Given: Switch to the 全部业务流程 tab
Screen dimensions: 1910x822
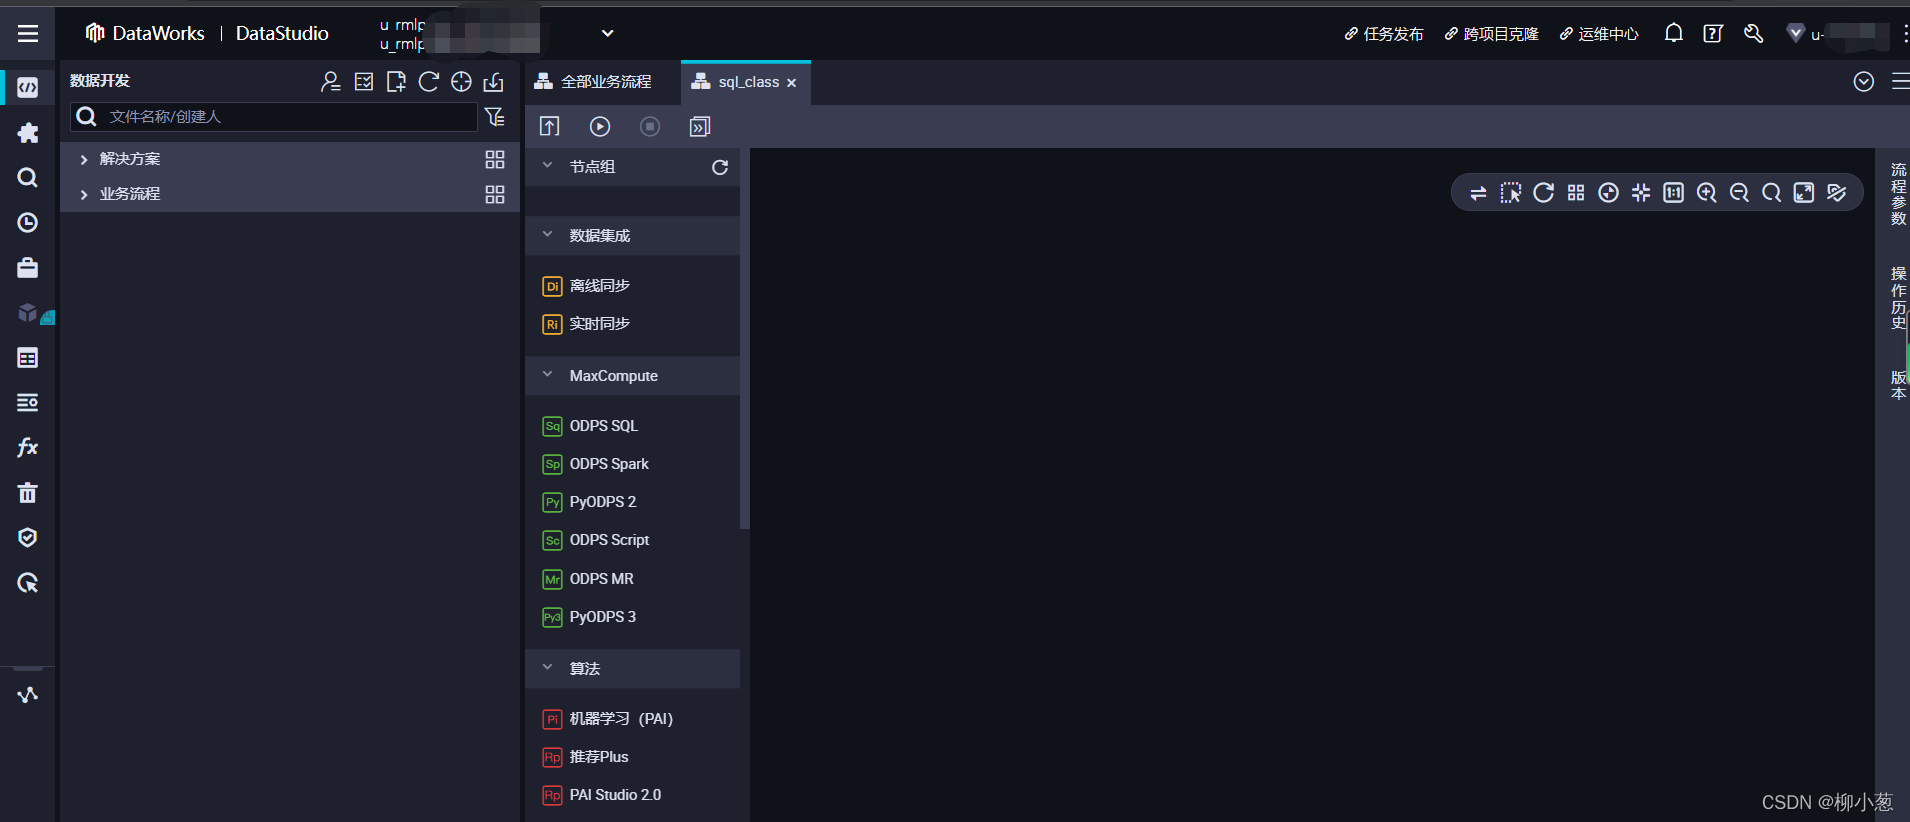Looking at the screenshot, I should pyautogui.click(x=593, y=82).
